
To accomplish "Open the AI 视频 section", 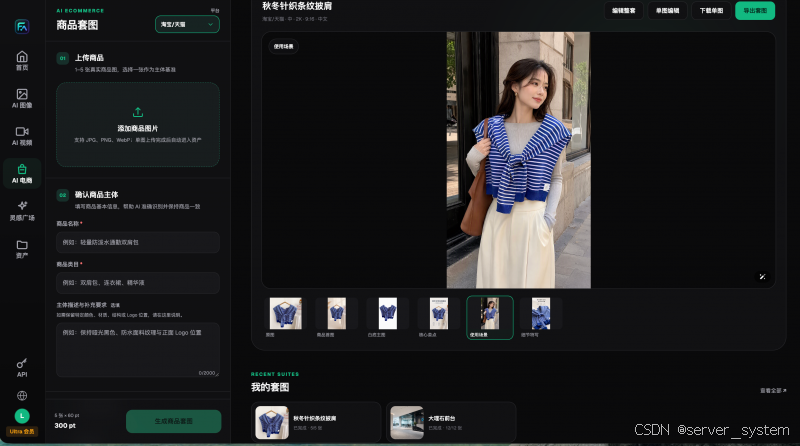I will pos(22,136).
